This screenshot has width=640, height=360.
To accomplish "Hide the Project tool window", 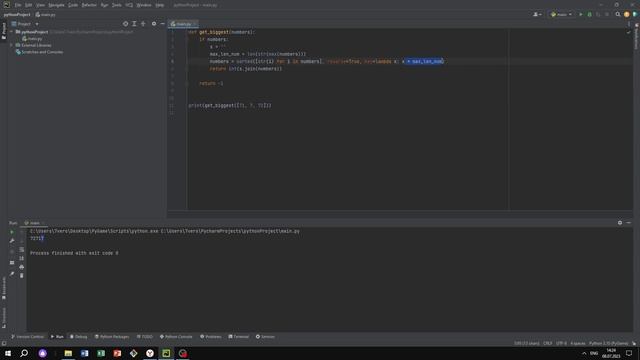I will tap(162, 24).
